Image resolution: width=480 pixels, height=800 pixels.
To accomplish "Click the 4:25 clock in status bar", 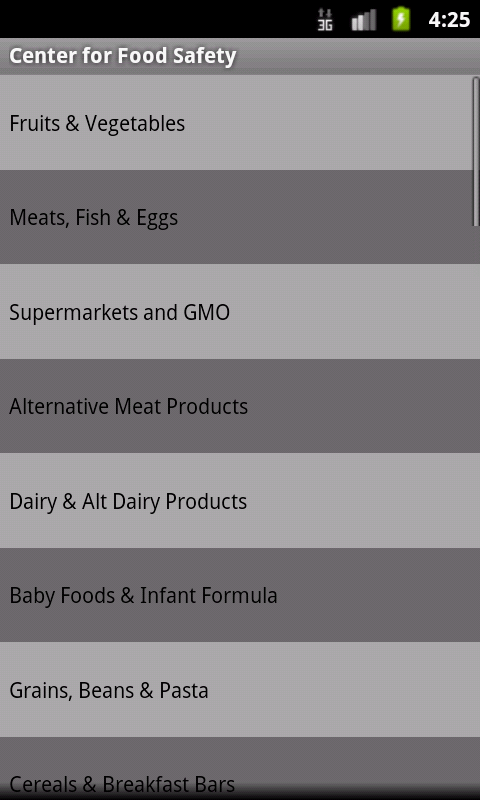I will point(449,19).
